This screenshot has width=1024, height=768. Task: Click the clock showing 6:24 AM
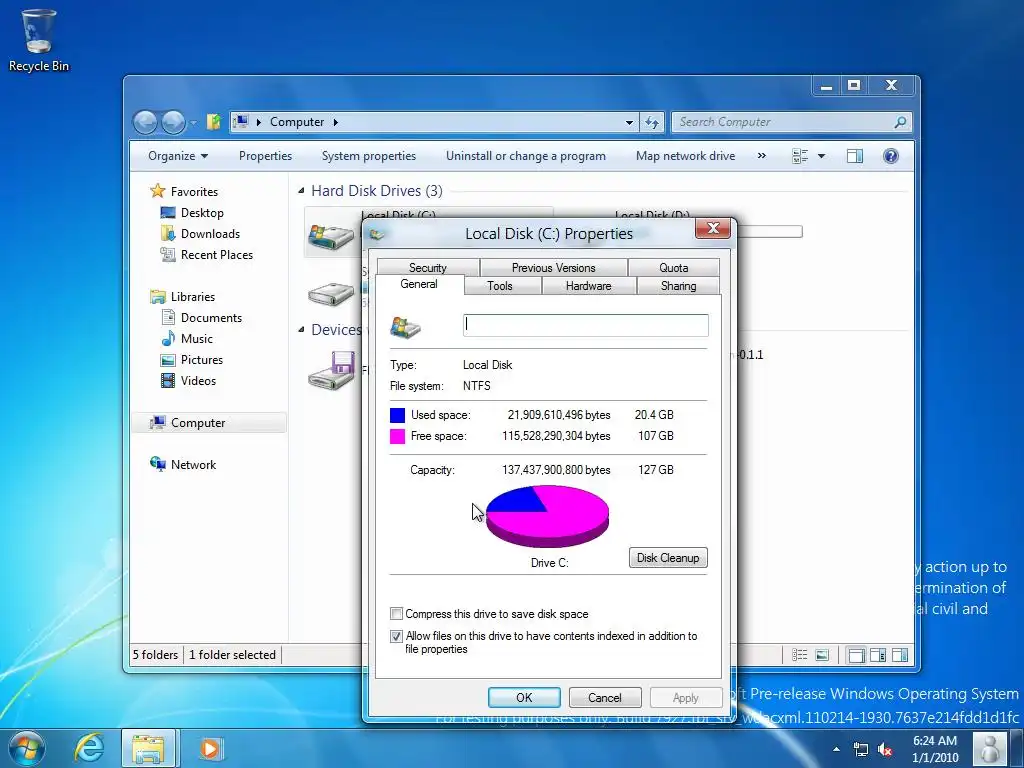tap(935, 749)
